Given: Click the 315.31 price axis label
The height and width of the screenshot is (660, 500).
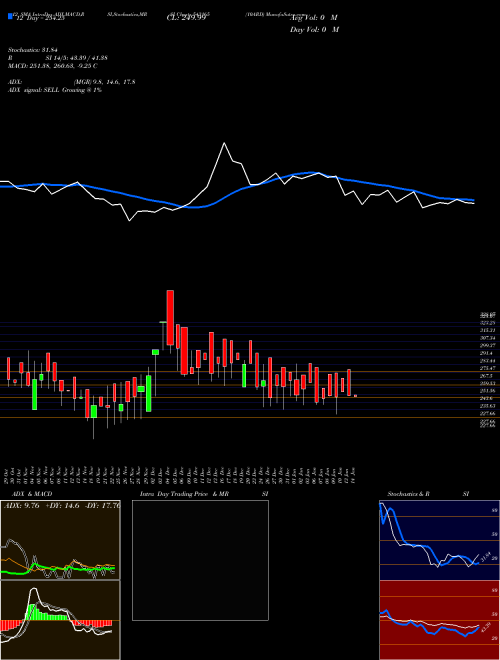Looking at the screenshot, I should (489, 330).
